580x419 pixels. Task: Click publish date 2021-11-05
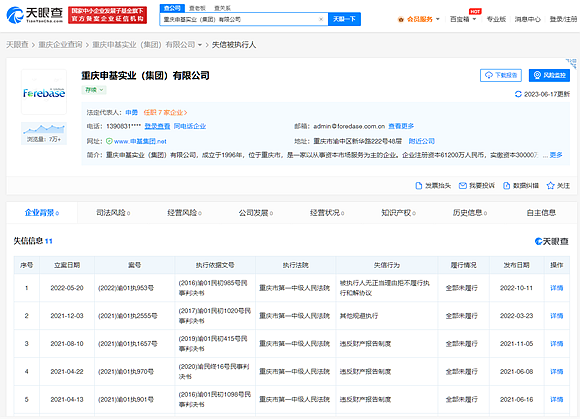point(516,344)
